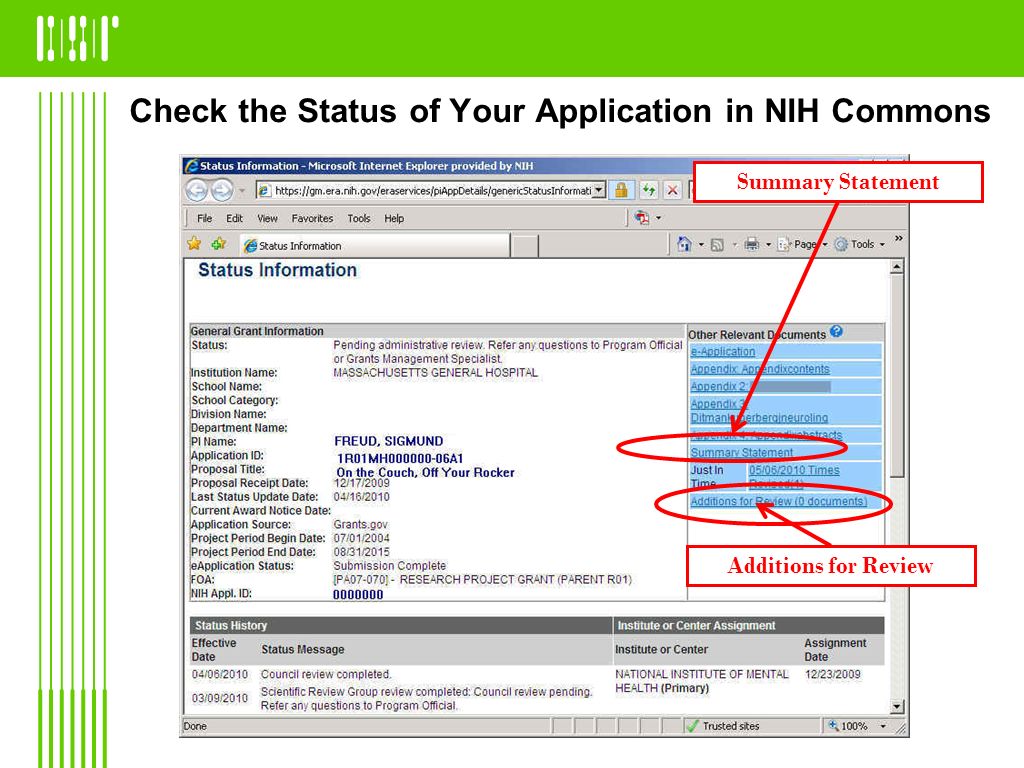Image resolution: width=1024 pixels, height=768 pixels.
Task: Open the Appendix 3 Ditman link
Action: pos(759,411)
